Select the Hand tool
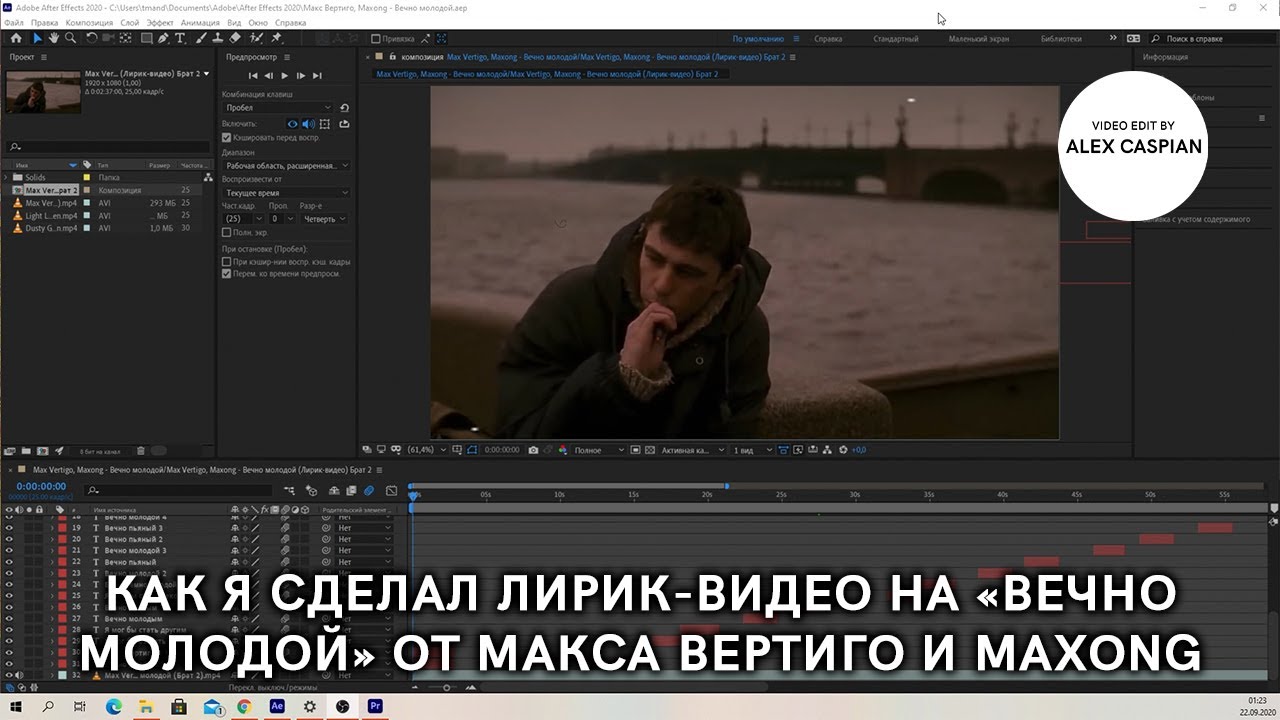Viewport: 1280px width, 720px height. click(54, 38)
